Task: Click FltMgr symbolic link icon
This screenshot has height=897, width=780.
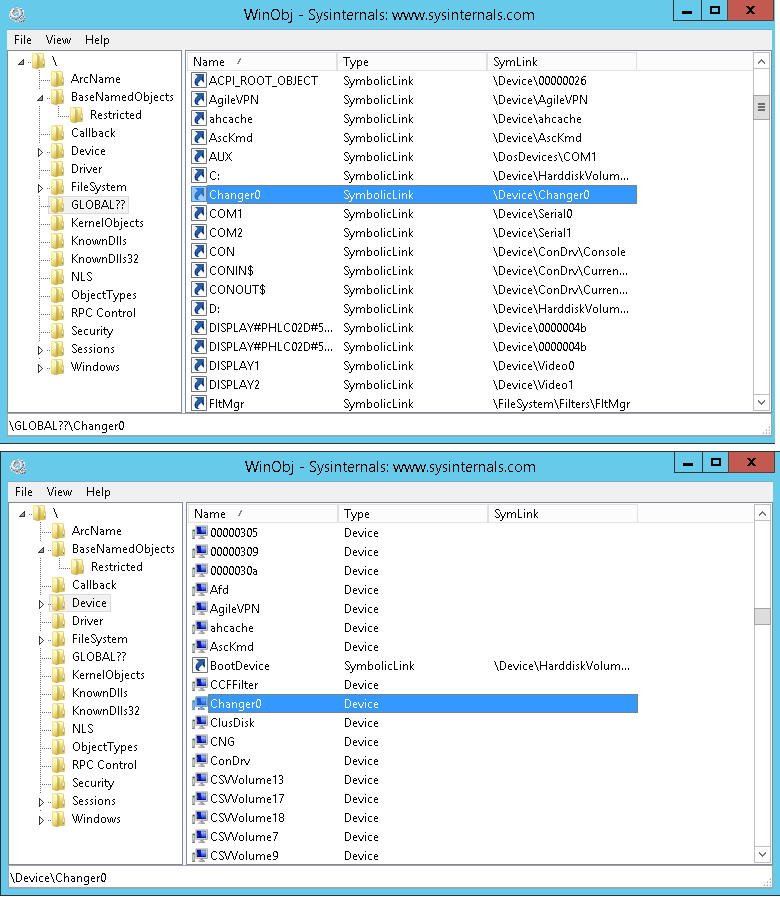Action: 199,403
